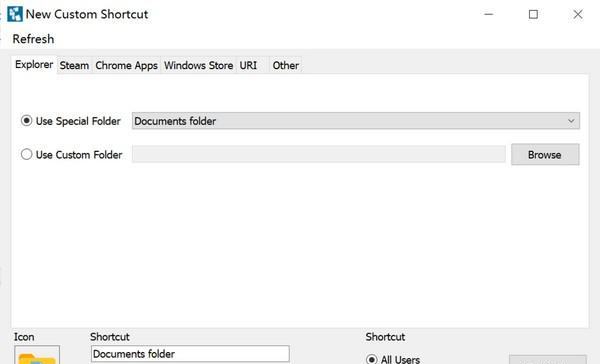
Task: Select the Use Custom Folder radio button
Action: click(26, 154)
